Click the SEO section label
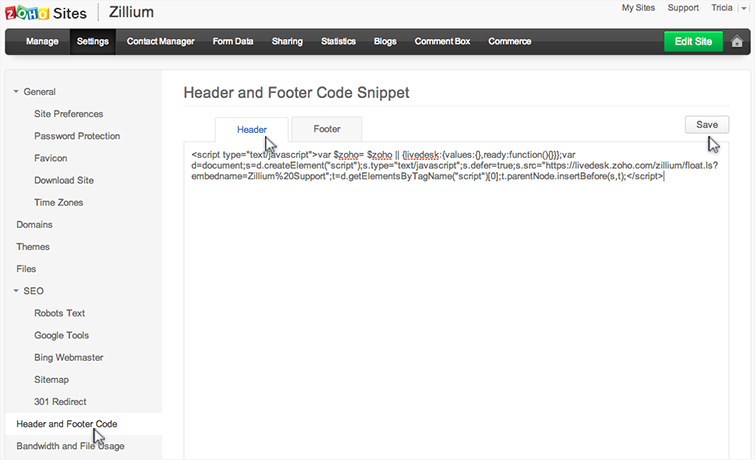Viewport: 755px width, 460px height. (33, 291)
